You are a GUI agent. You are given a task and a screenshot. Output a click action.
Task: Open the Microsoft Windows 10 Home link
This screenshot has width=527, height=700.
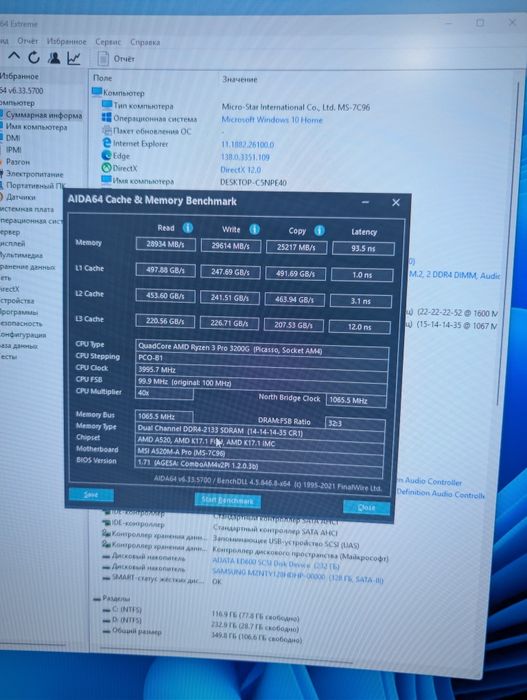(272, 120)
